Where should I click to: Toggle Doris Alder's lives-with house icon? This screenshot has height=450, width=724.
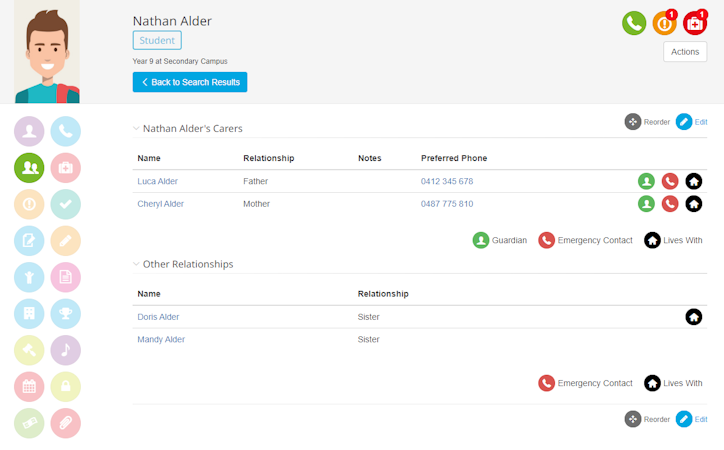[693, 317]
